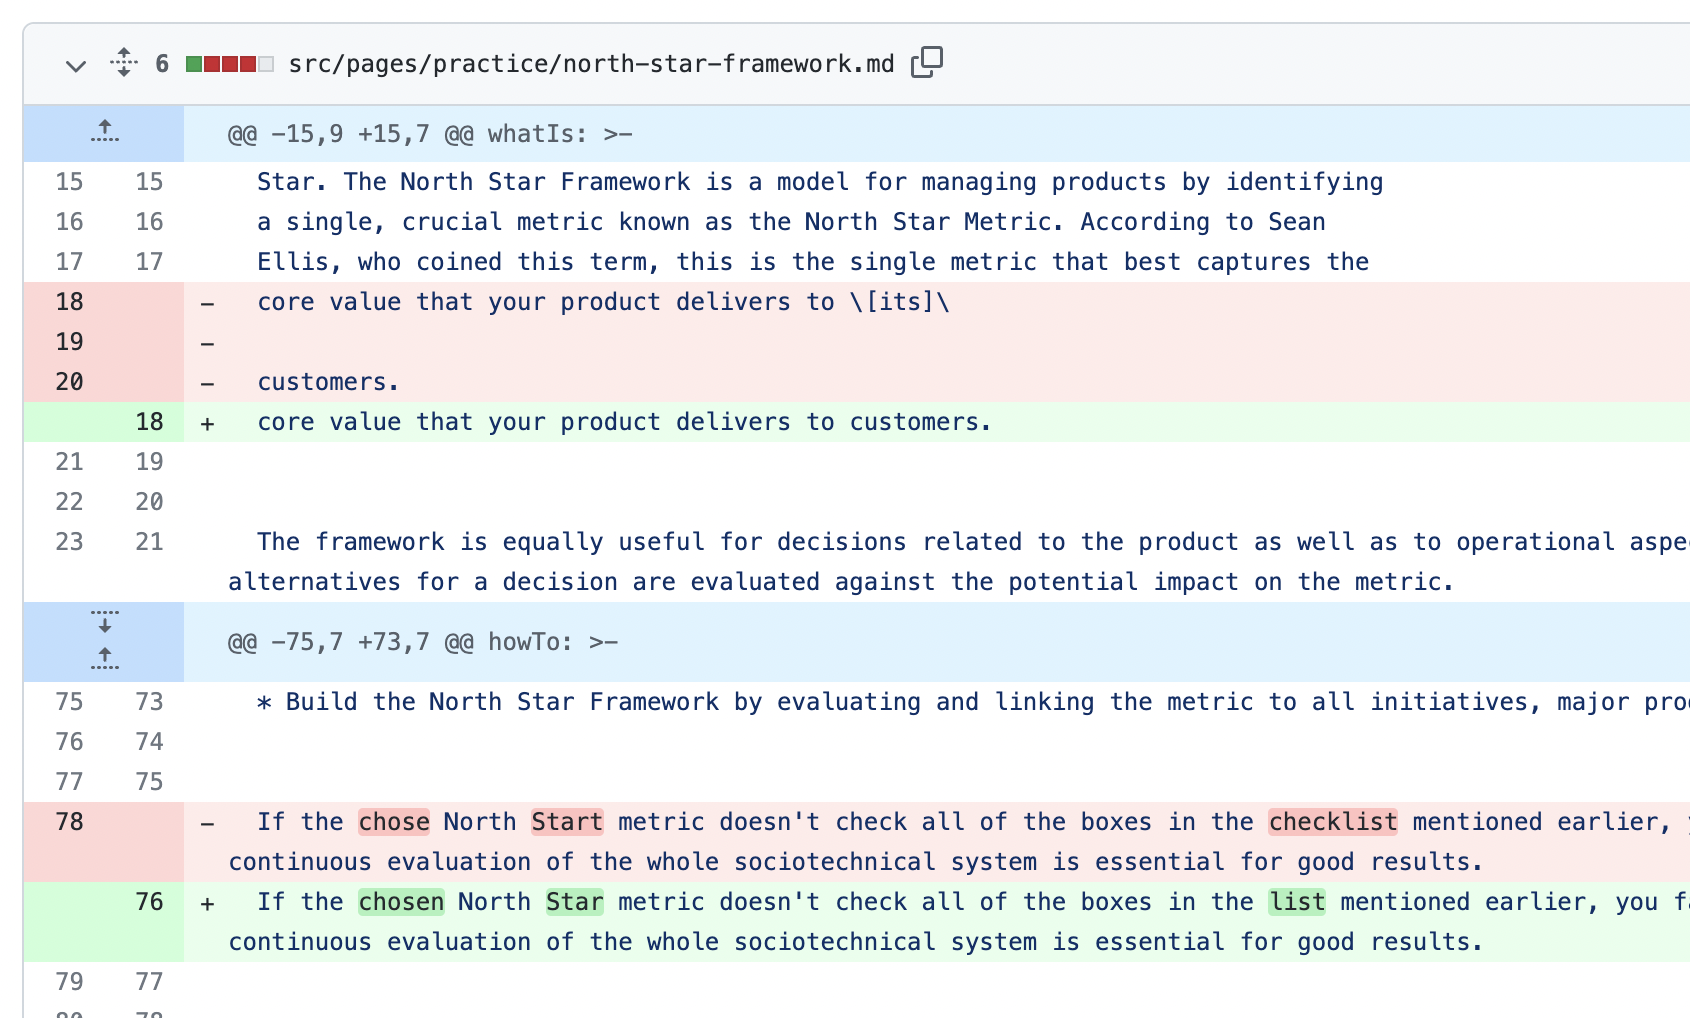Click the red deletion marker on line 78

[207, 822]
